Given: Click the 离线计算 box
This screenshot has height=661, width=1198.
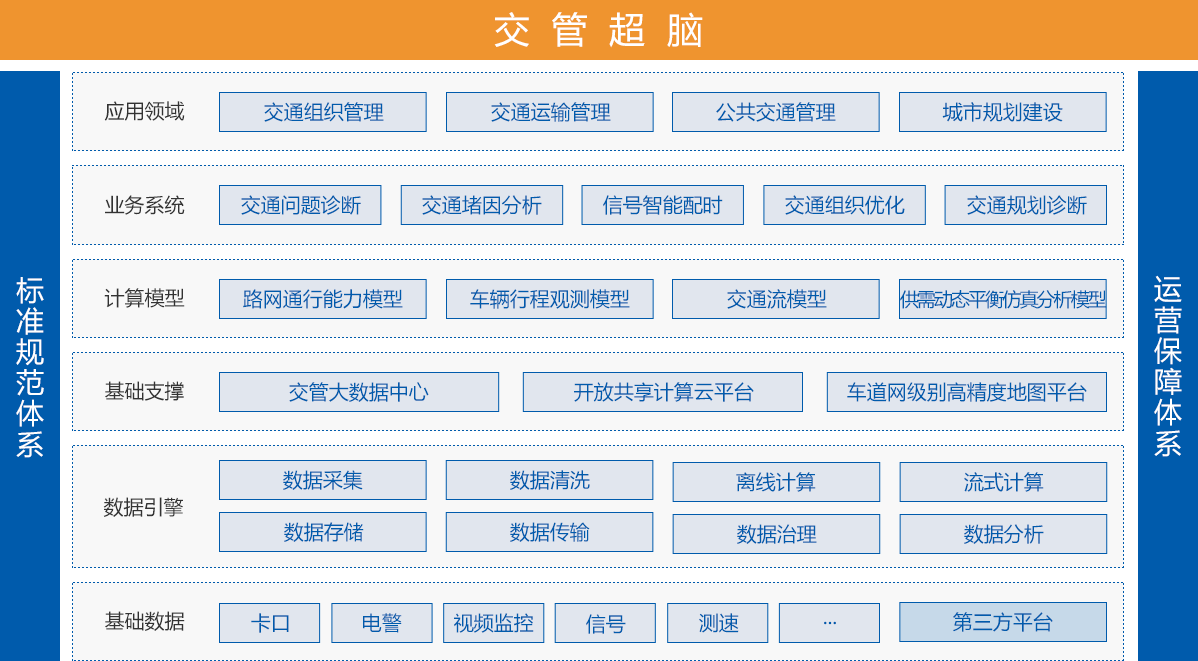Looking at the screenshot, I should [775, 482].
